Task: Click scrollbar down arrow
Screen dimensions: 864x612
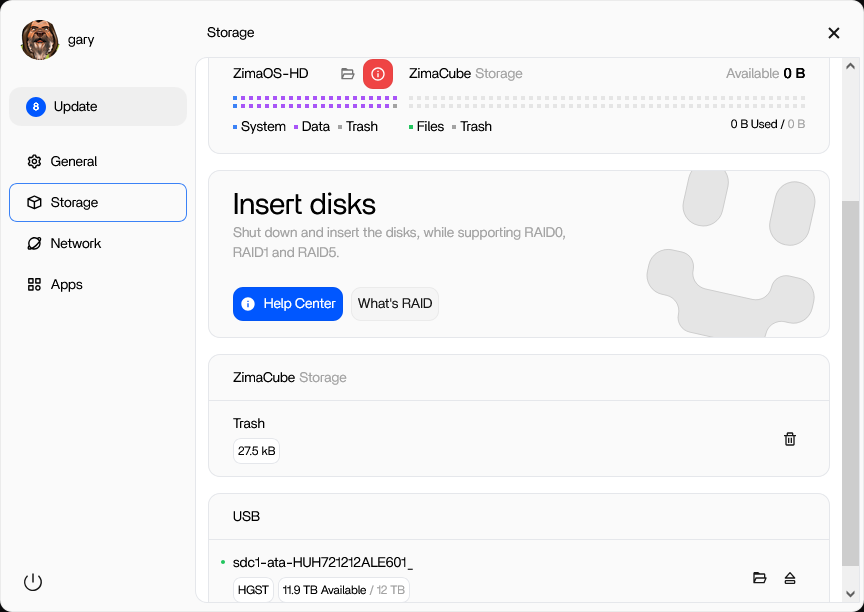Action: (x=851, y=593)
